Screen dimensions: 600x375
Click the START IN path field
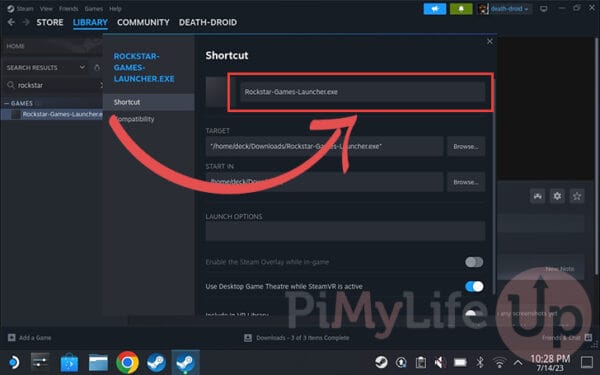point(324,182)
